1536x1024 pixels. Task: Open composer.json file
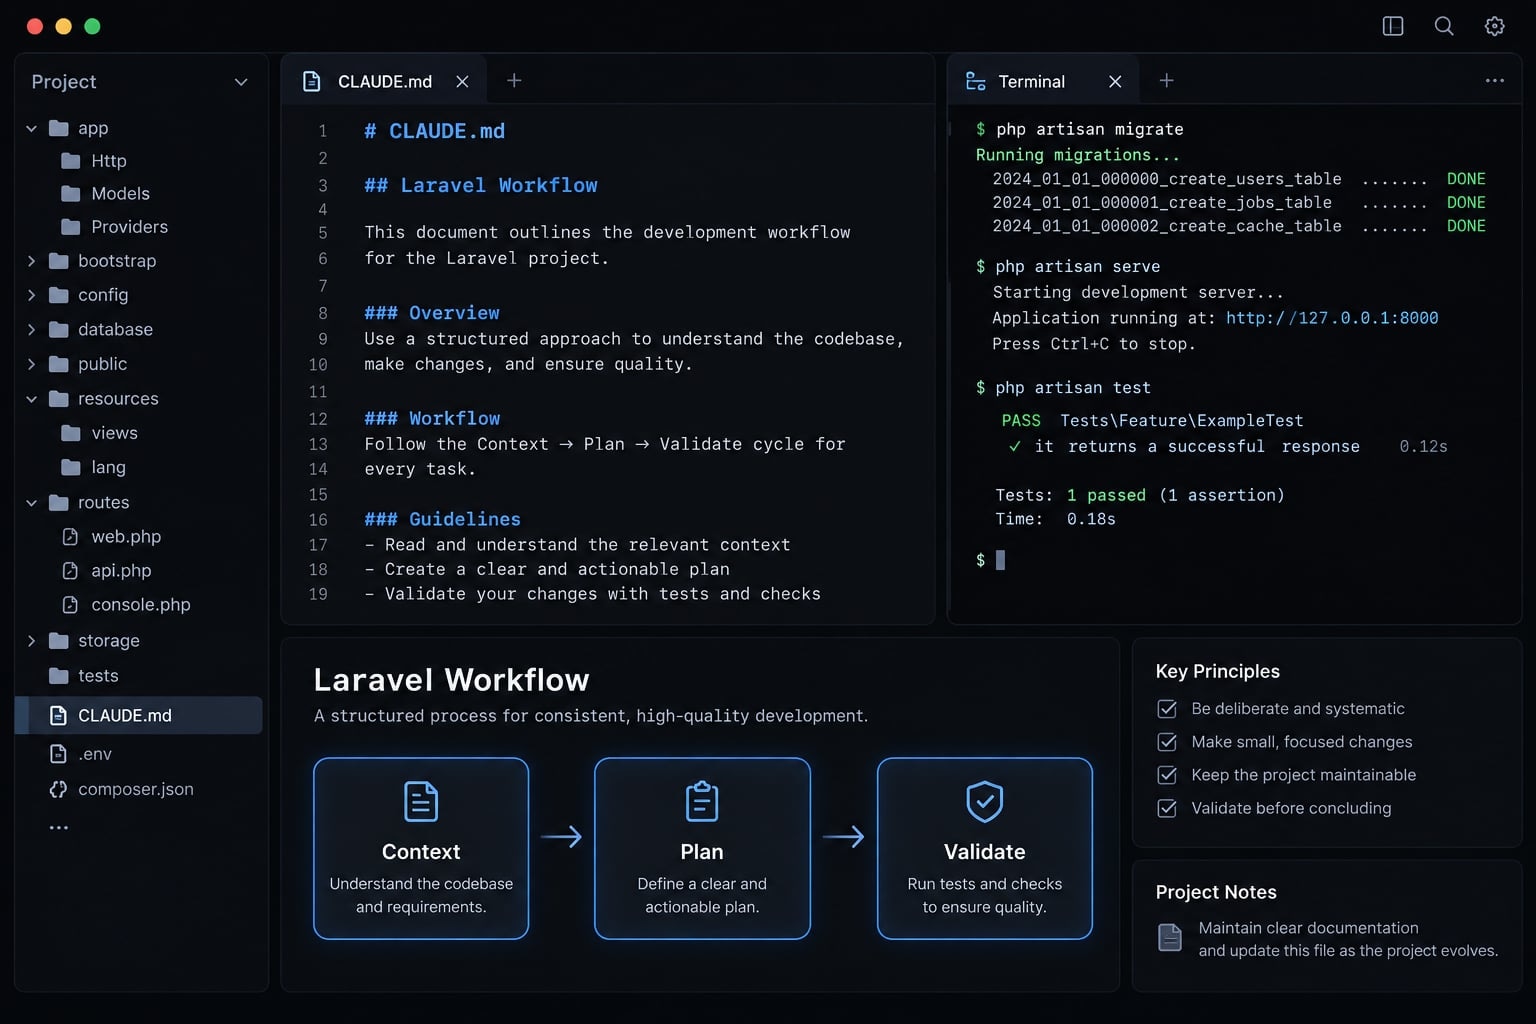121,789
